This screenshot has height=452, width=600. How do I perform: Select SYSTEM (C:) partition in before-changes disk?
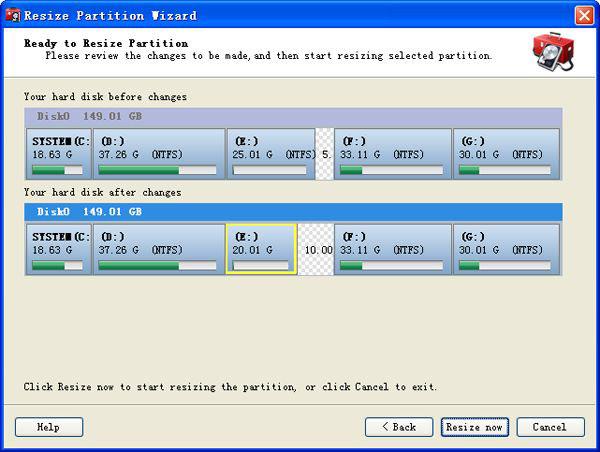pos(60,153)
